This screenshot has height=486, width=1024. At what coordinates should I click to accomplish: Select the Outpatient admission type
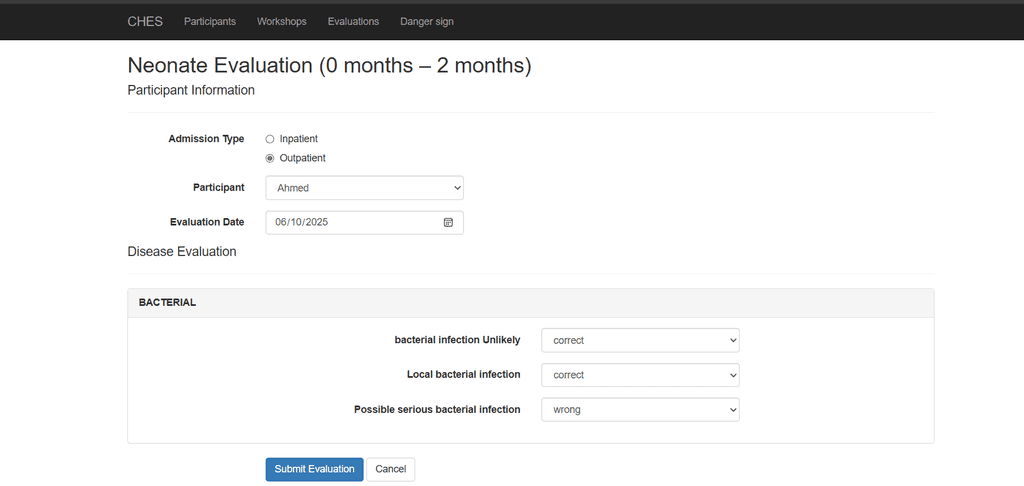tap(270, 158)
